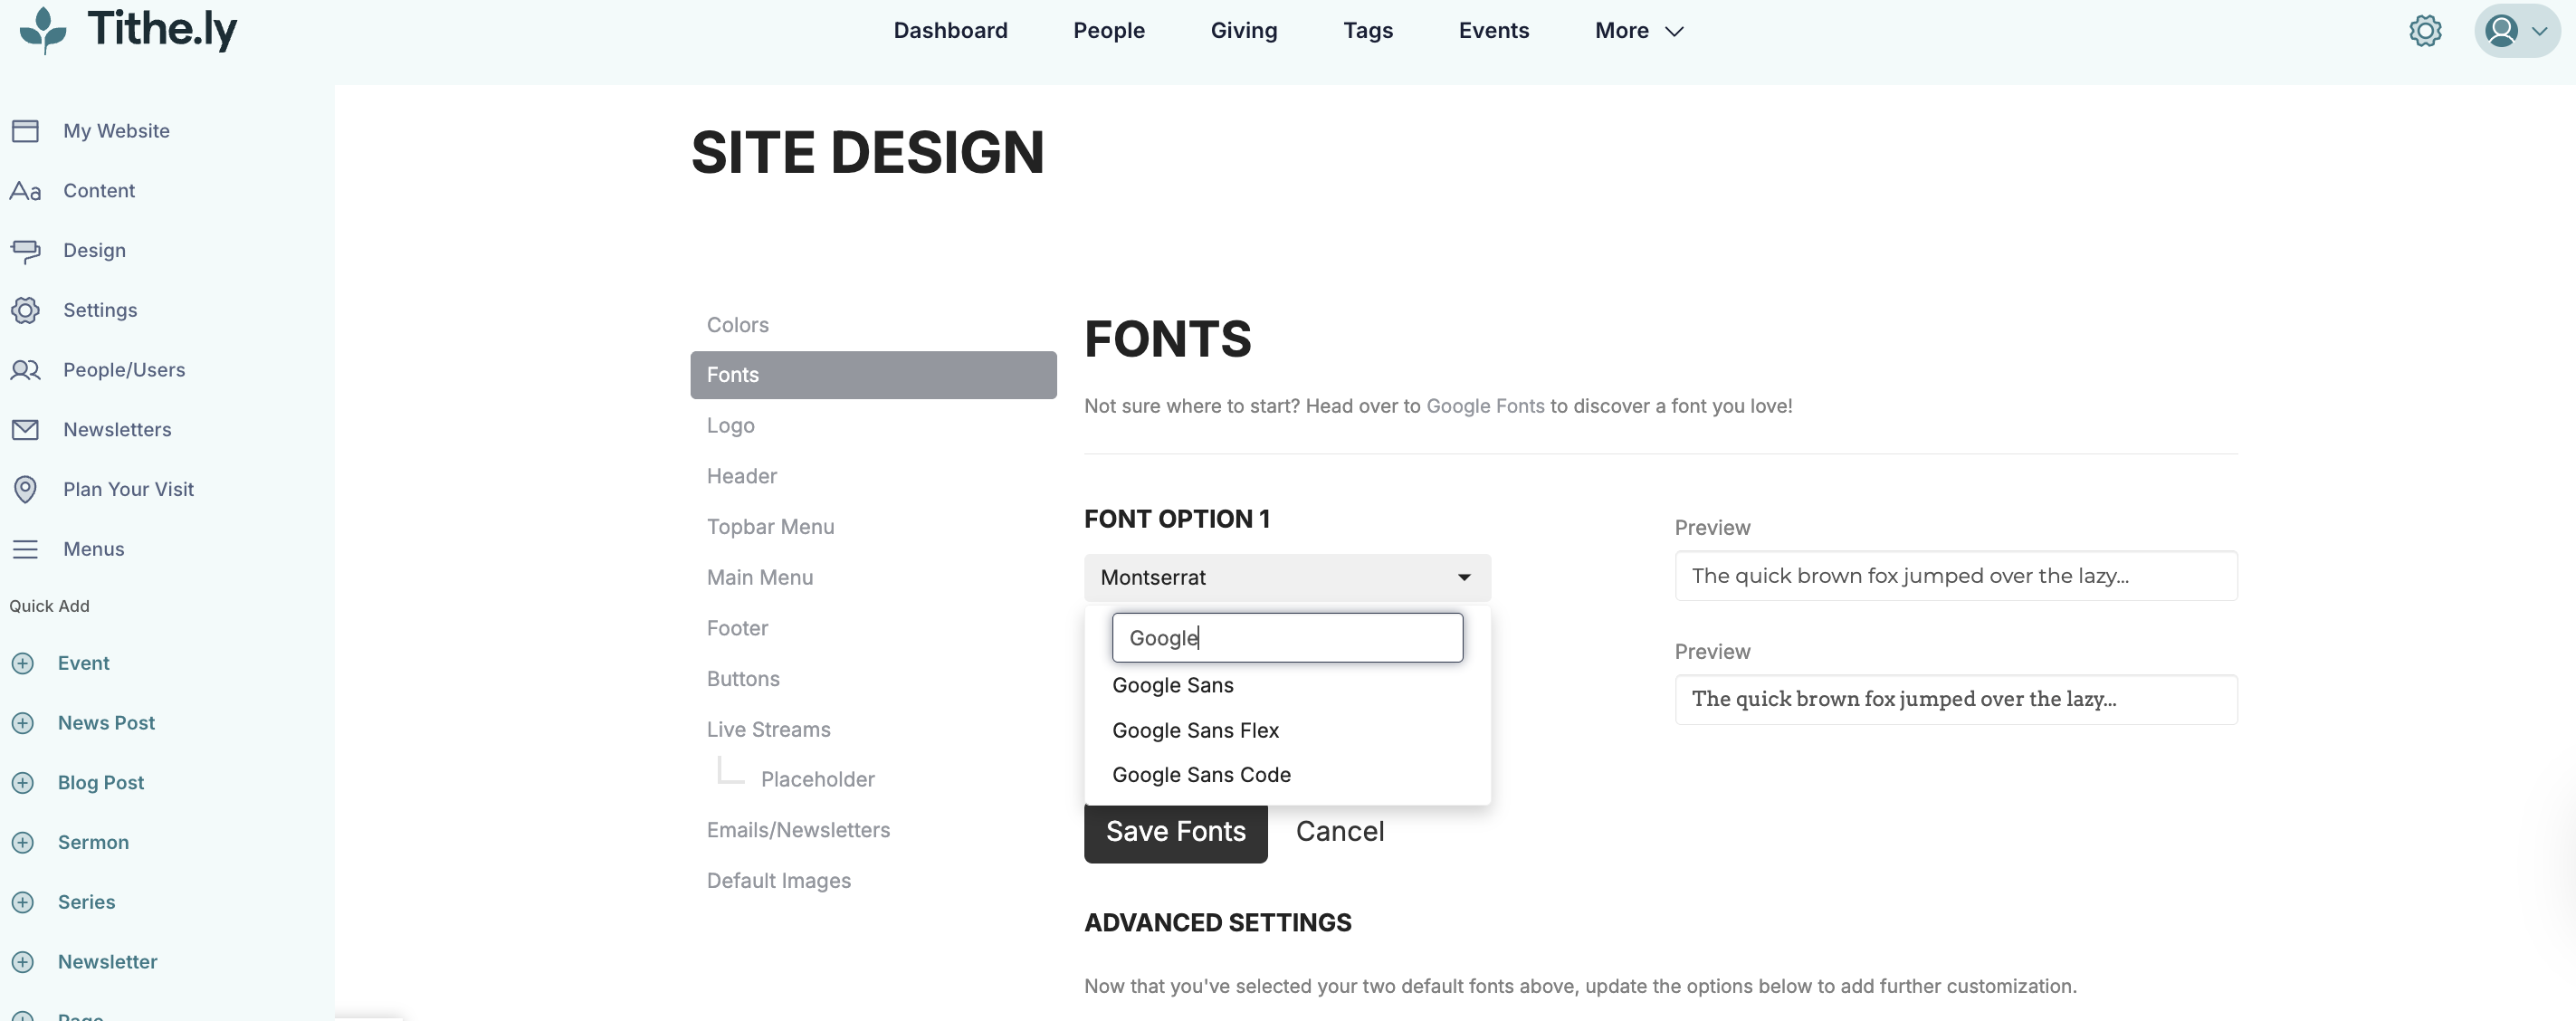
Task: Click the font search field containing Google
Action: pyautogui.click(x=1287, y=638)
